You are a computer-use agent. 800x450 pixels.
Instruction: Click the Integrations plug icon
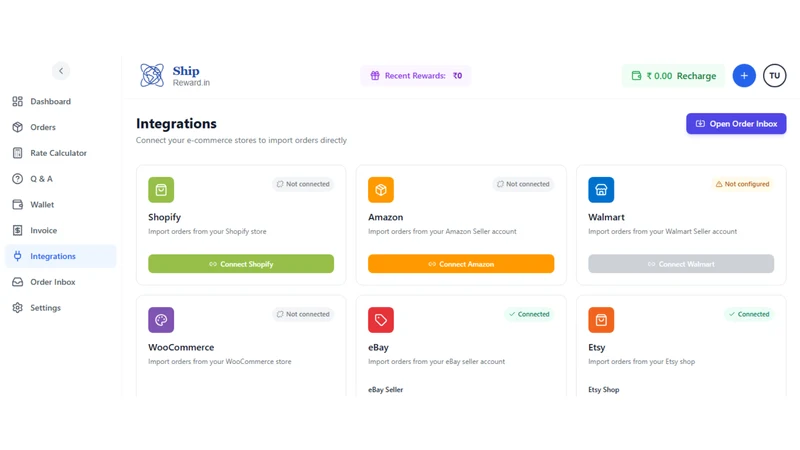[x=17, y=256]
